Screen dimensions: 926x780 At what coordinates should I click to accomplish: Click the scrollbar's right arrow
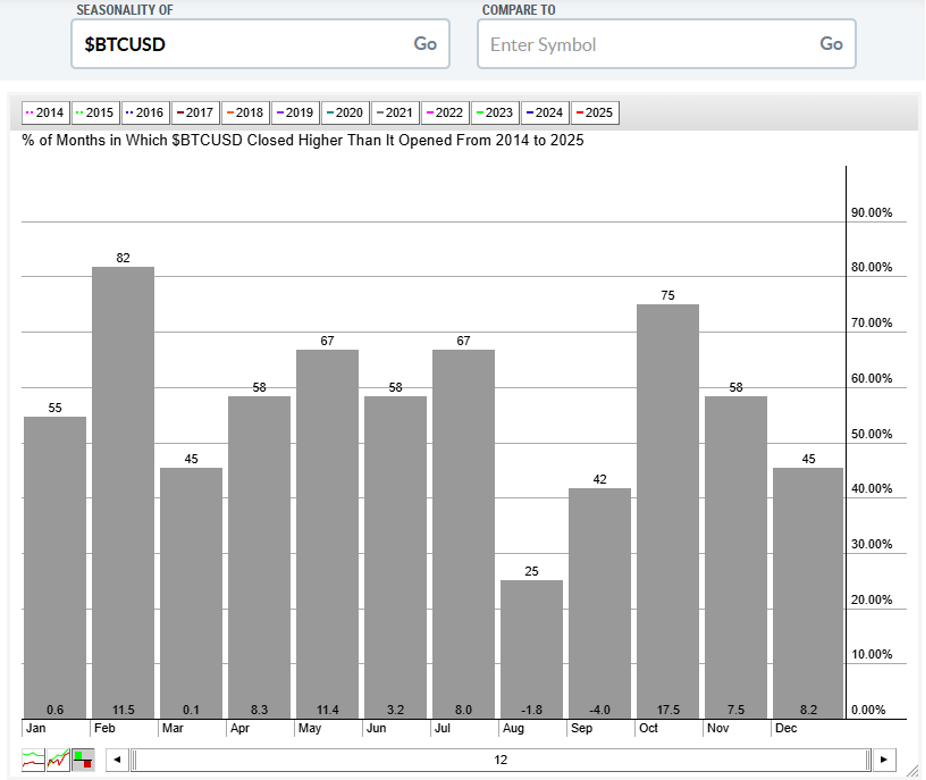coord(884,760)
